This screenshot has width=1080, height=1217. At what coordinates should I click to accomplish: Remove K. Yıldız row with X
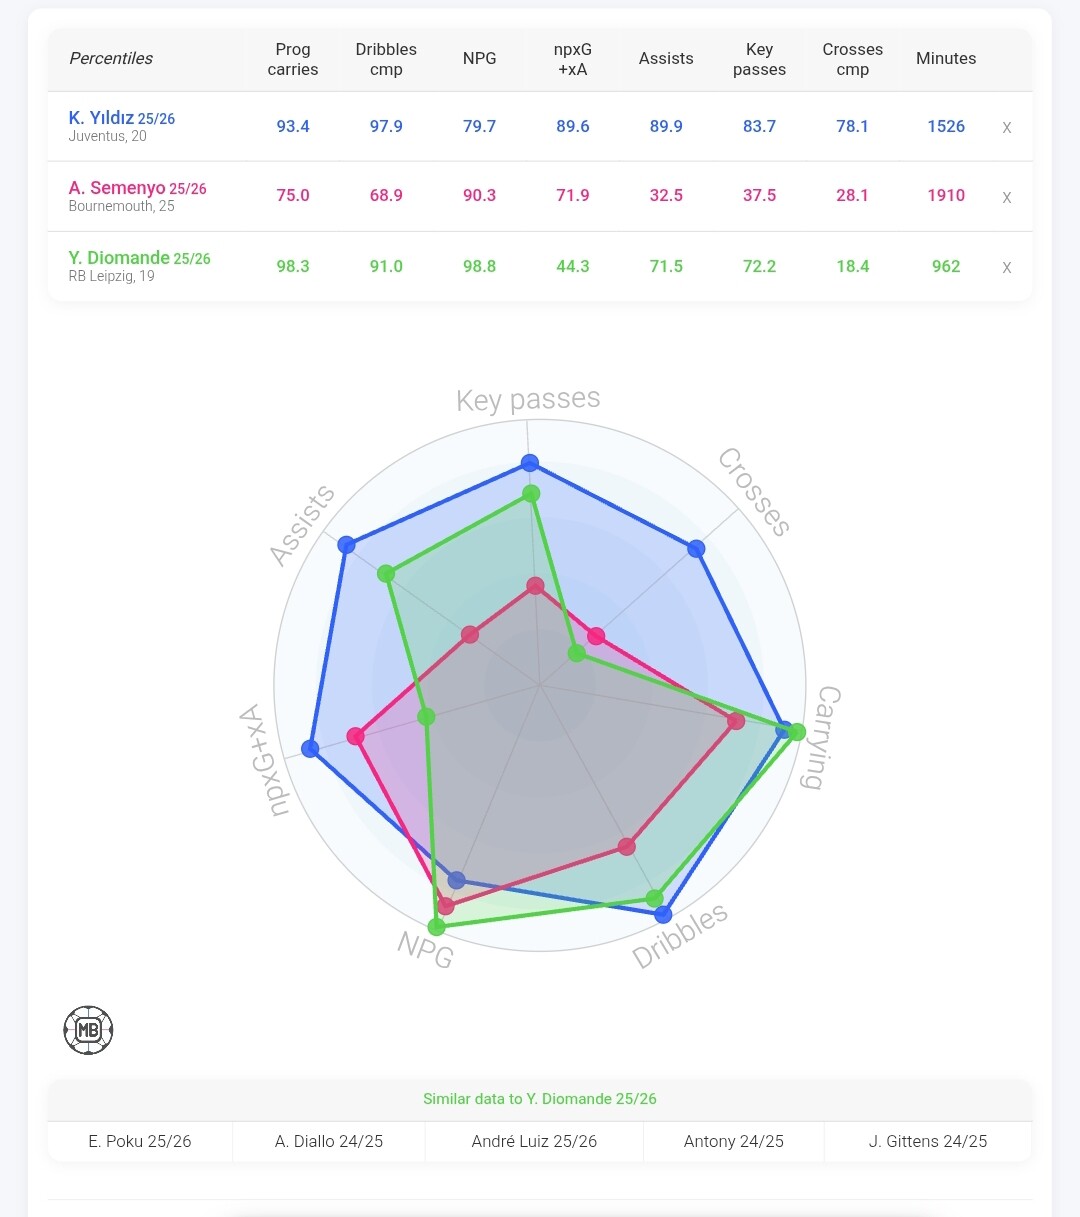1006,128
